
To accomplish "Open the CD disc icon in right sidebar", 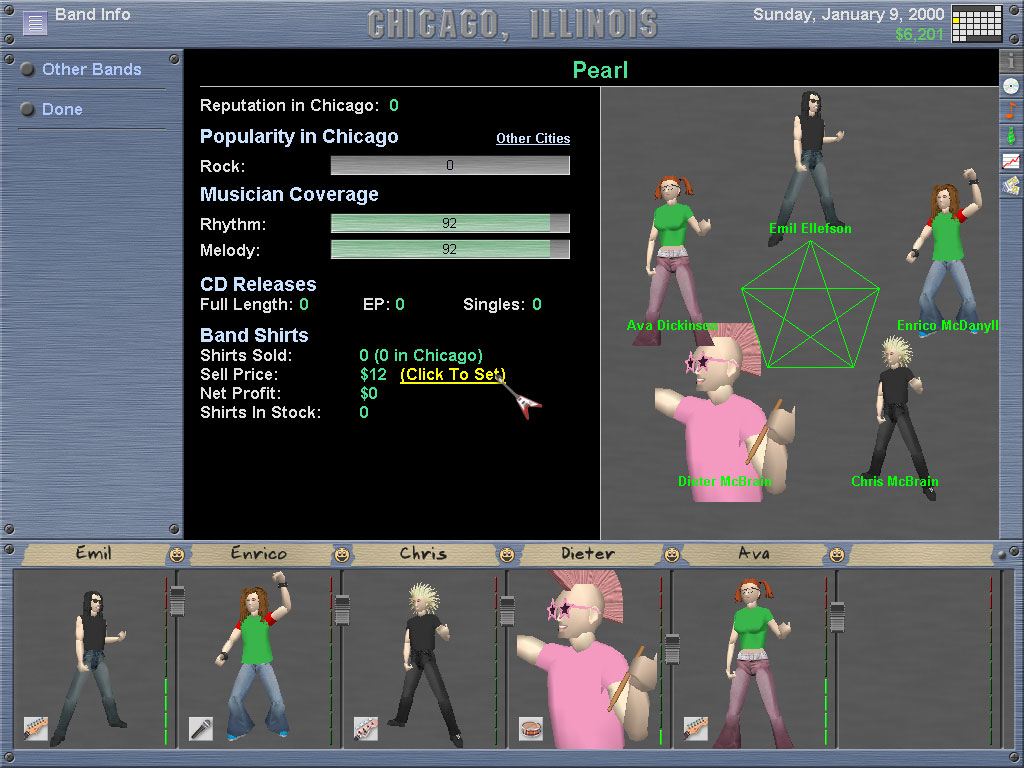I will [x=1011, y=86].
